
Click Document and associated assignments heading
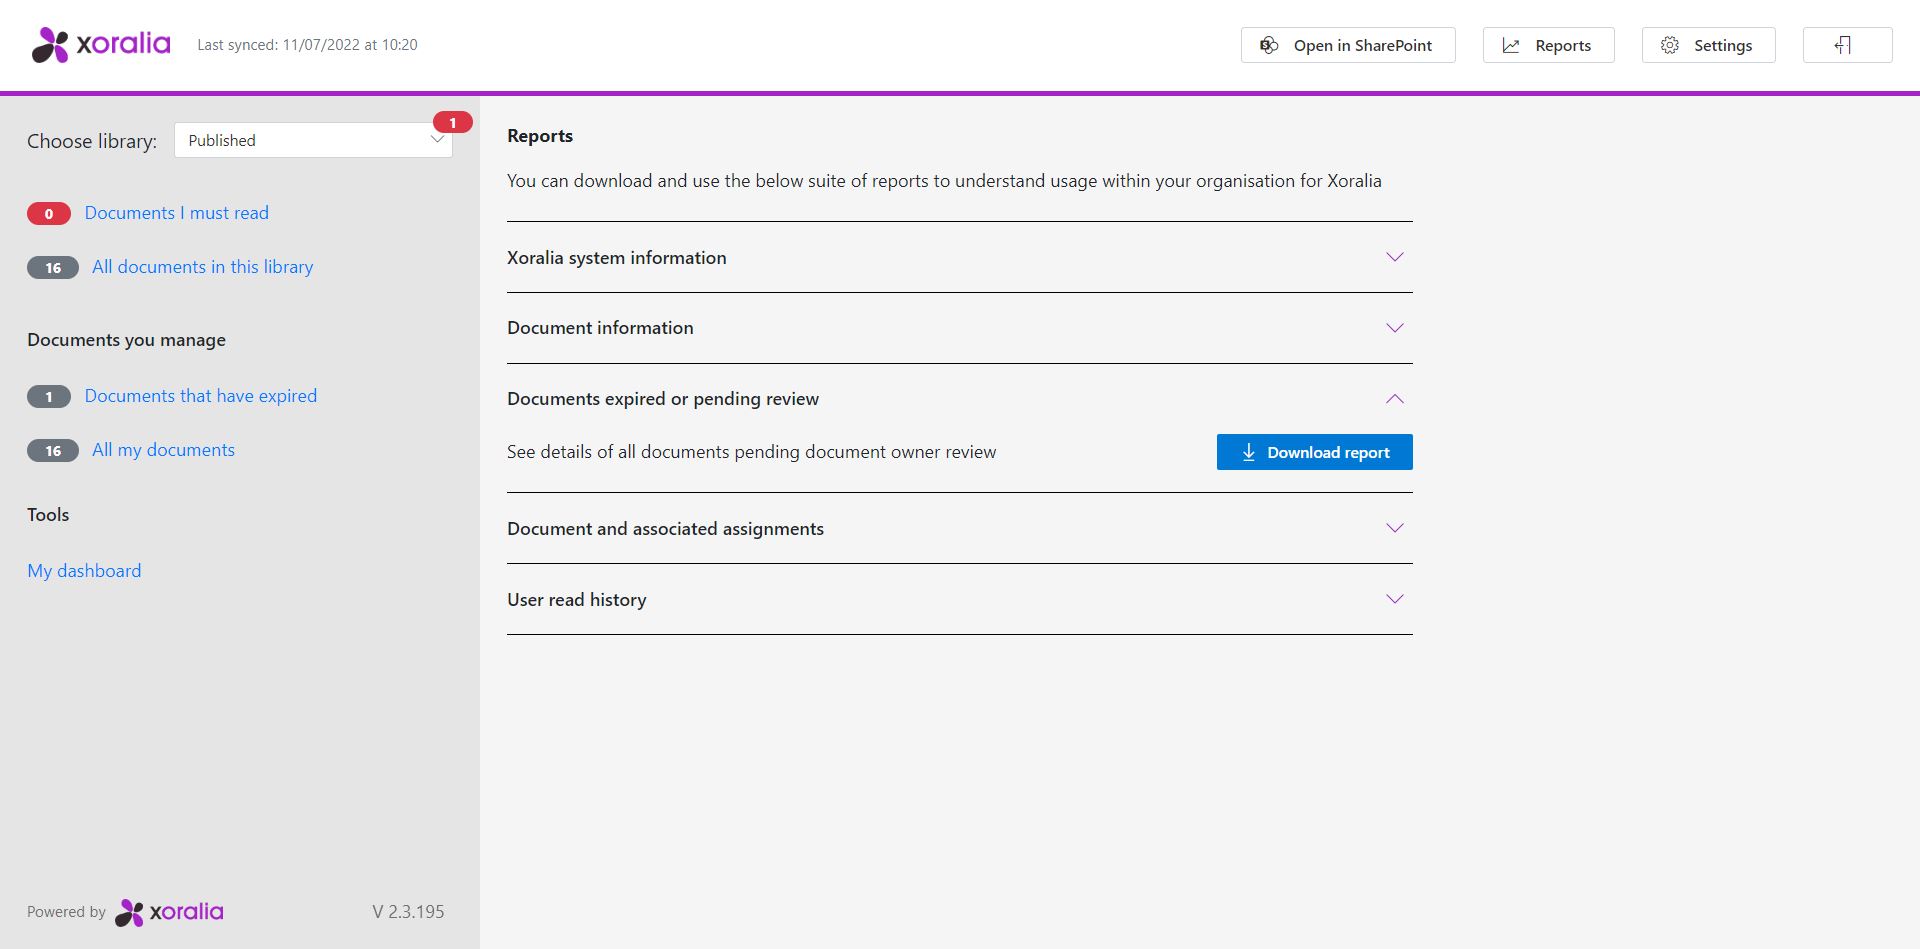coord(666,529)
